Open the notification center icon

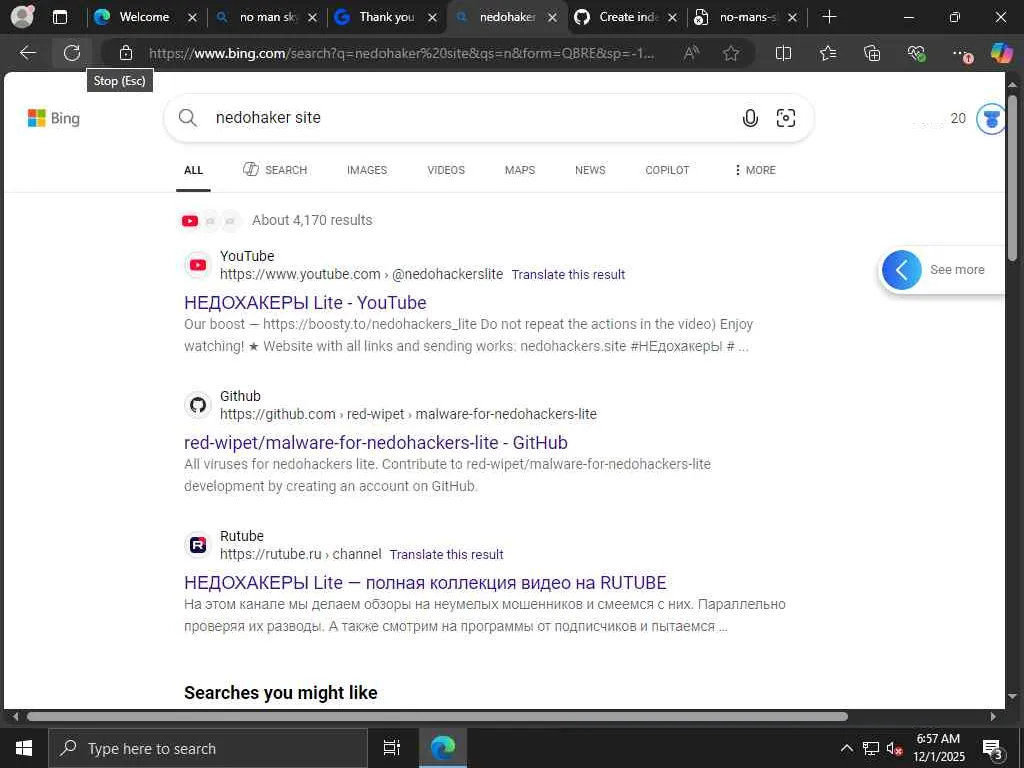coord(992,749)
